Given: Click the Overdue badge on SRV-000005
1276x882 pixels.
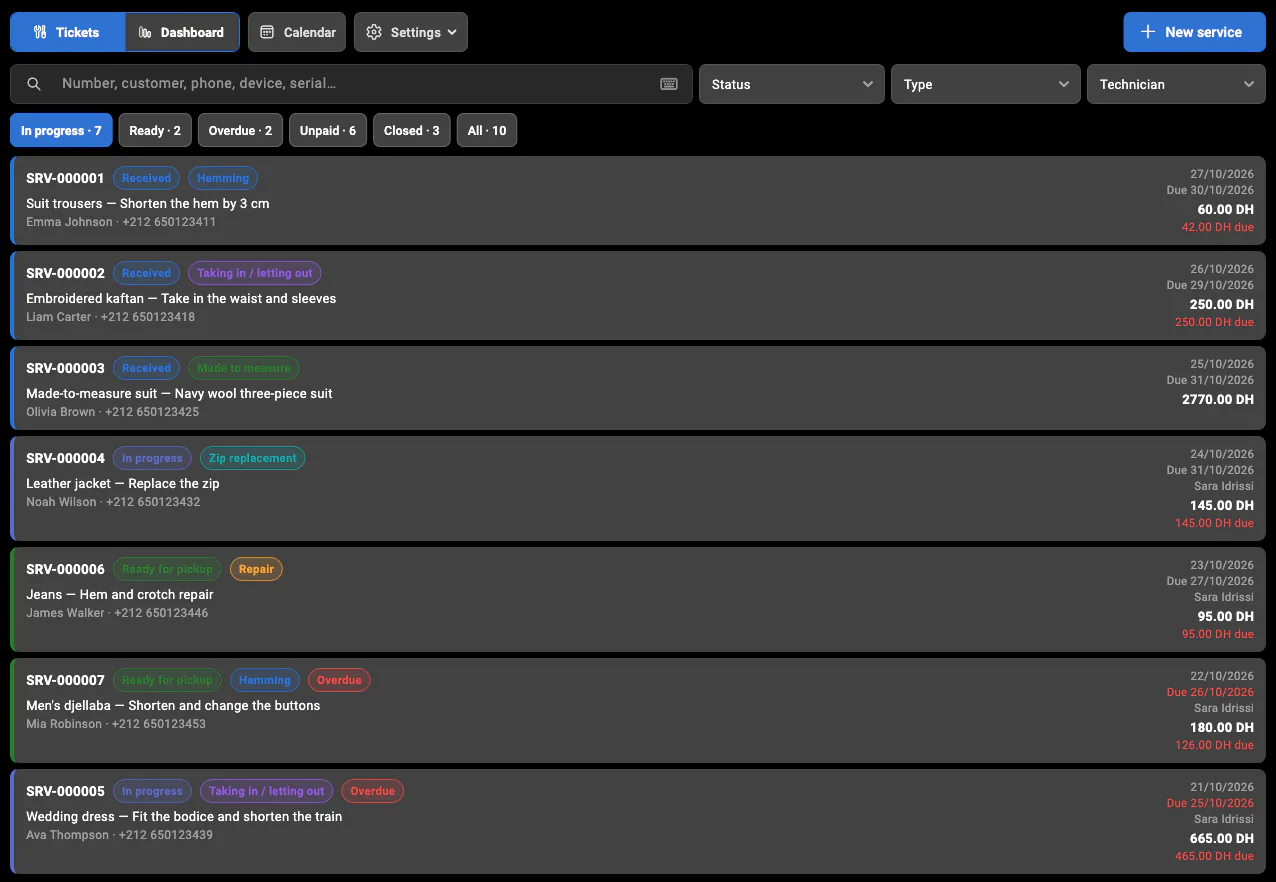Looking at the screenshot, I should click(x=373, y=791).
